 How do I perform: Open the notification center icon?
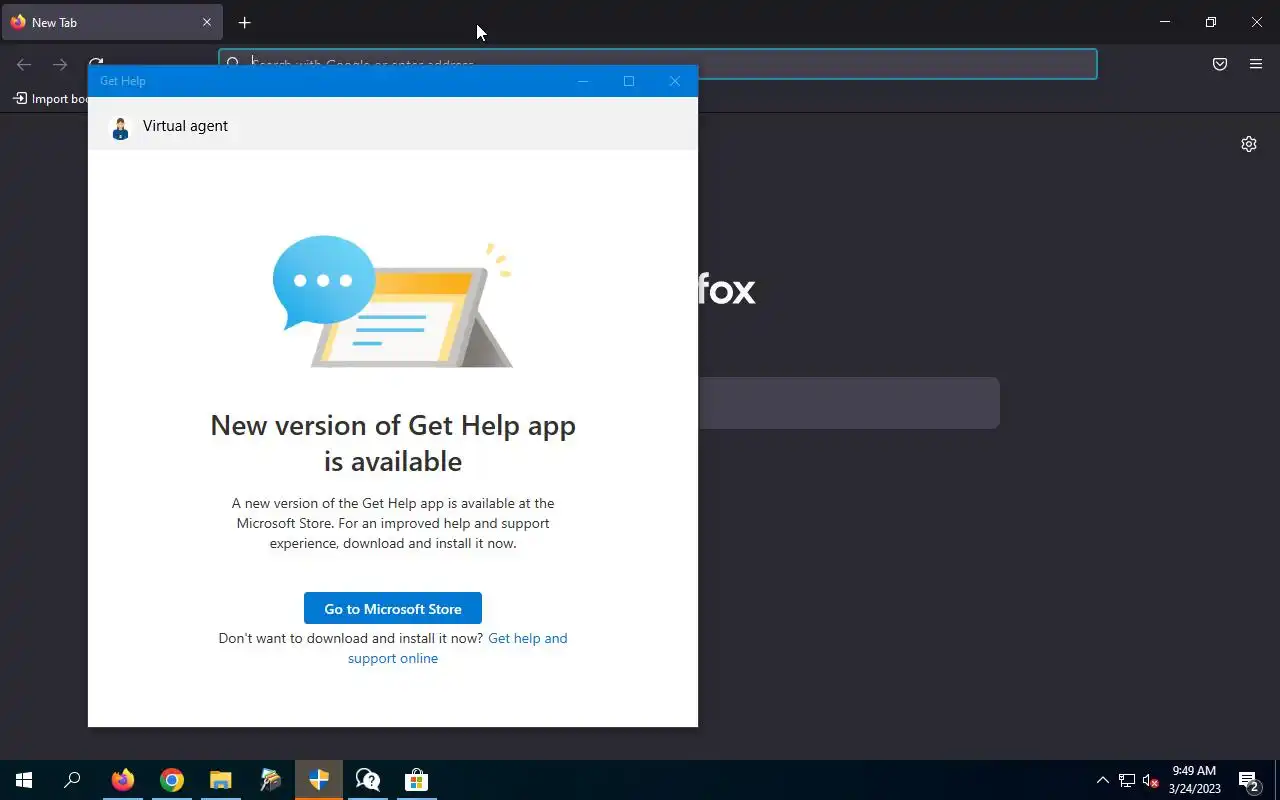tap(1248, 780)
